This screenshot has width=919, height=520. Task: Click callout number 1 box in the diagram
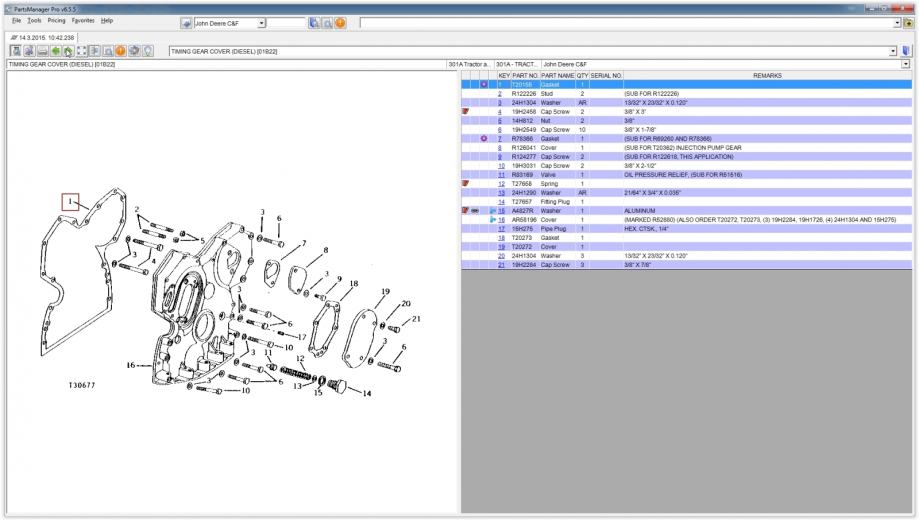click(70, 202)
